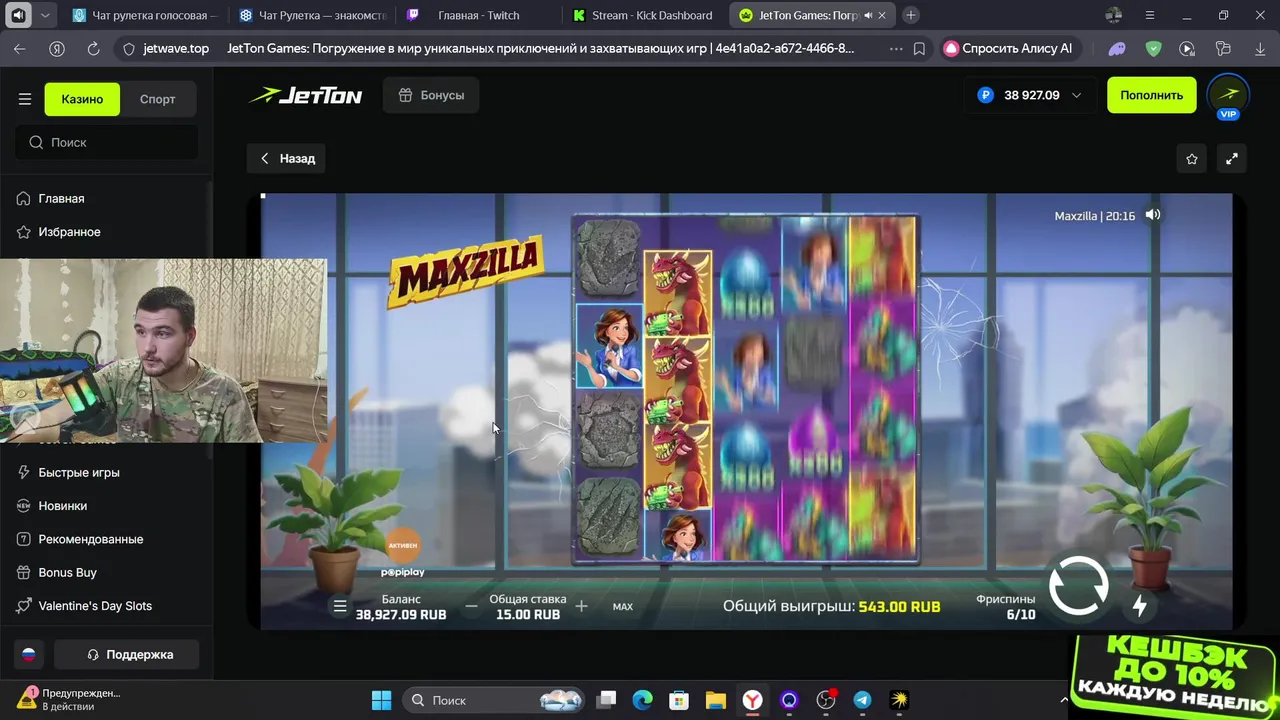1280x720 pixels.
Task: Switch to Stream - Kick Dashboard tab
Action: pos(645,15)
